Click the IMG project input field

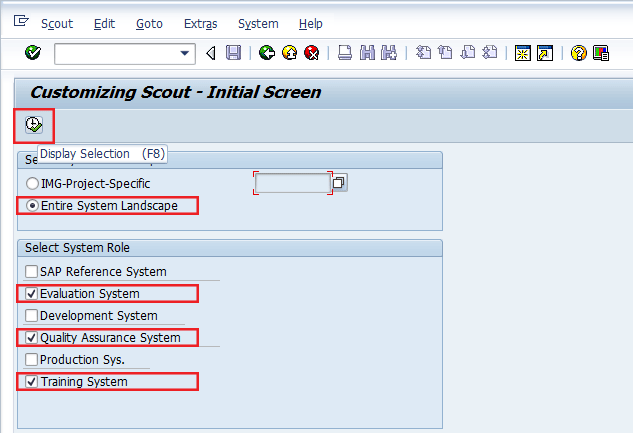point(293,183)
